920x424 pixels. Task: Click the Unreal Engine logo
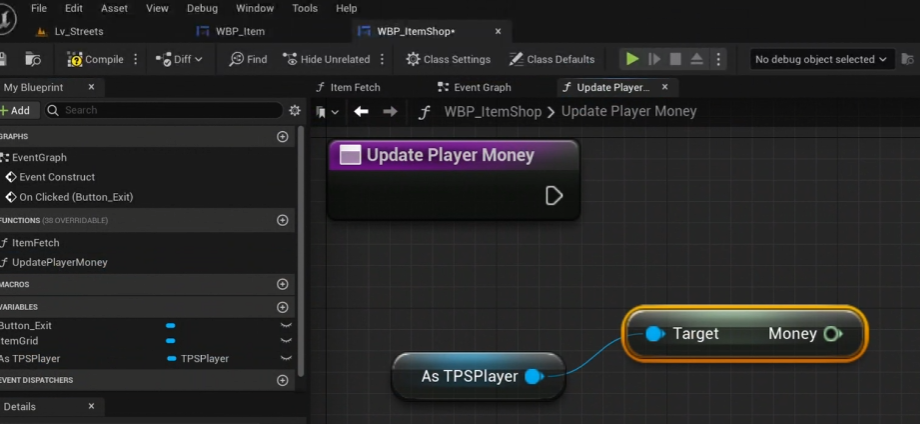coord(7,21)
